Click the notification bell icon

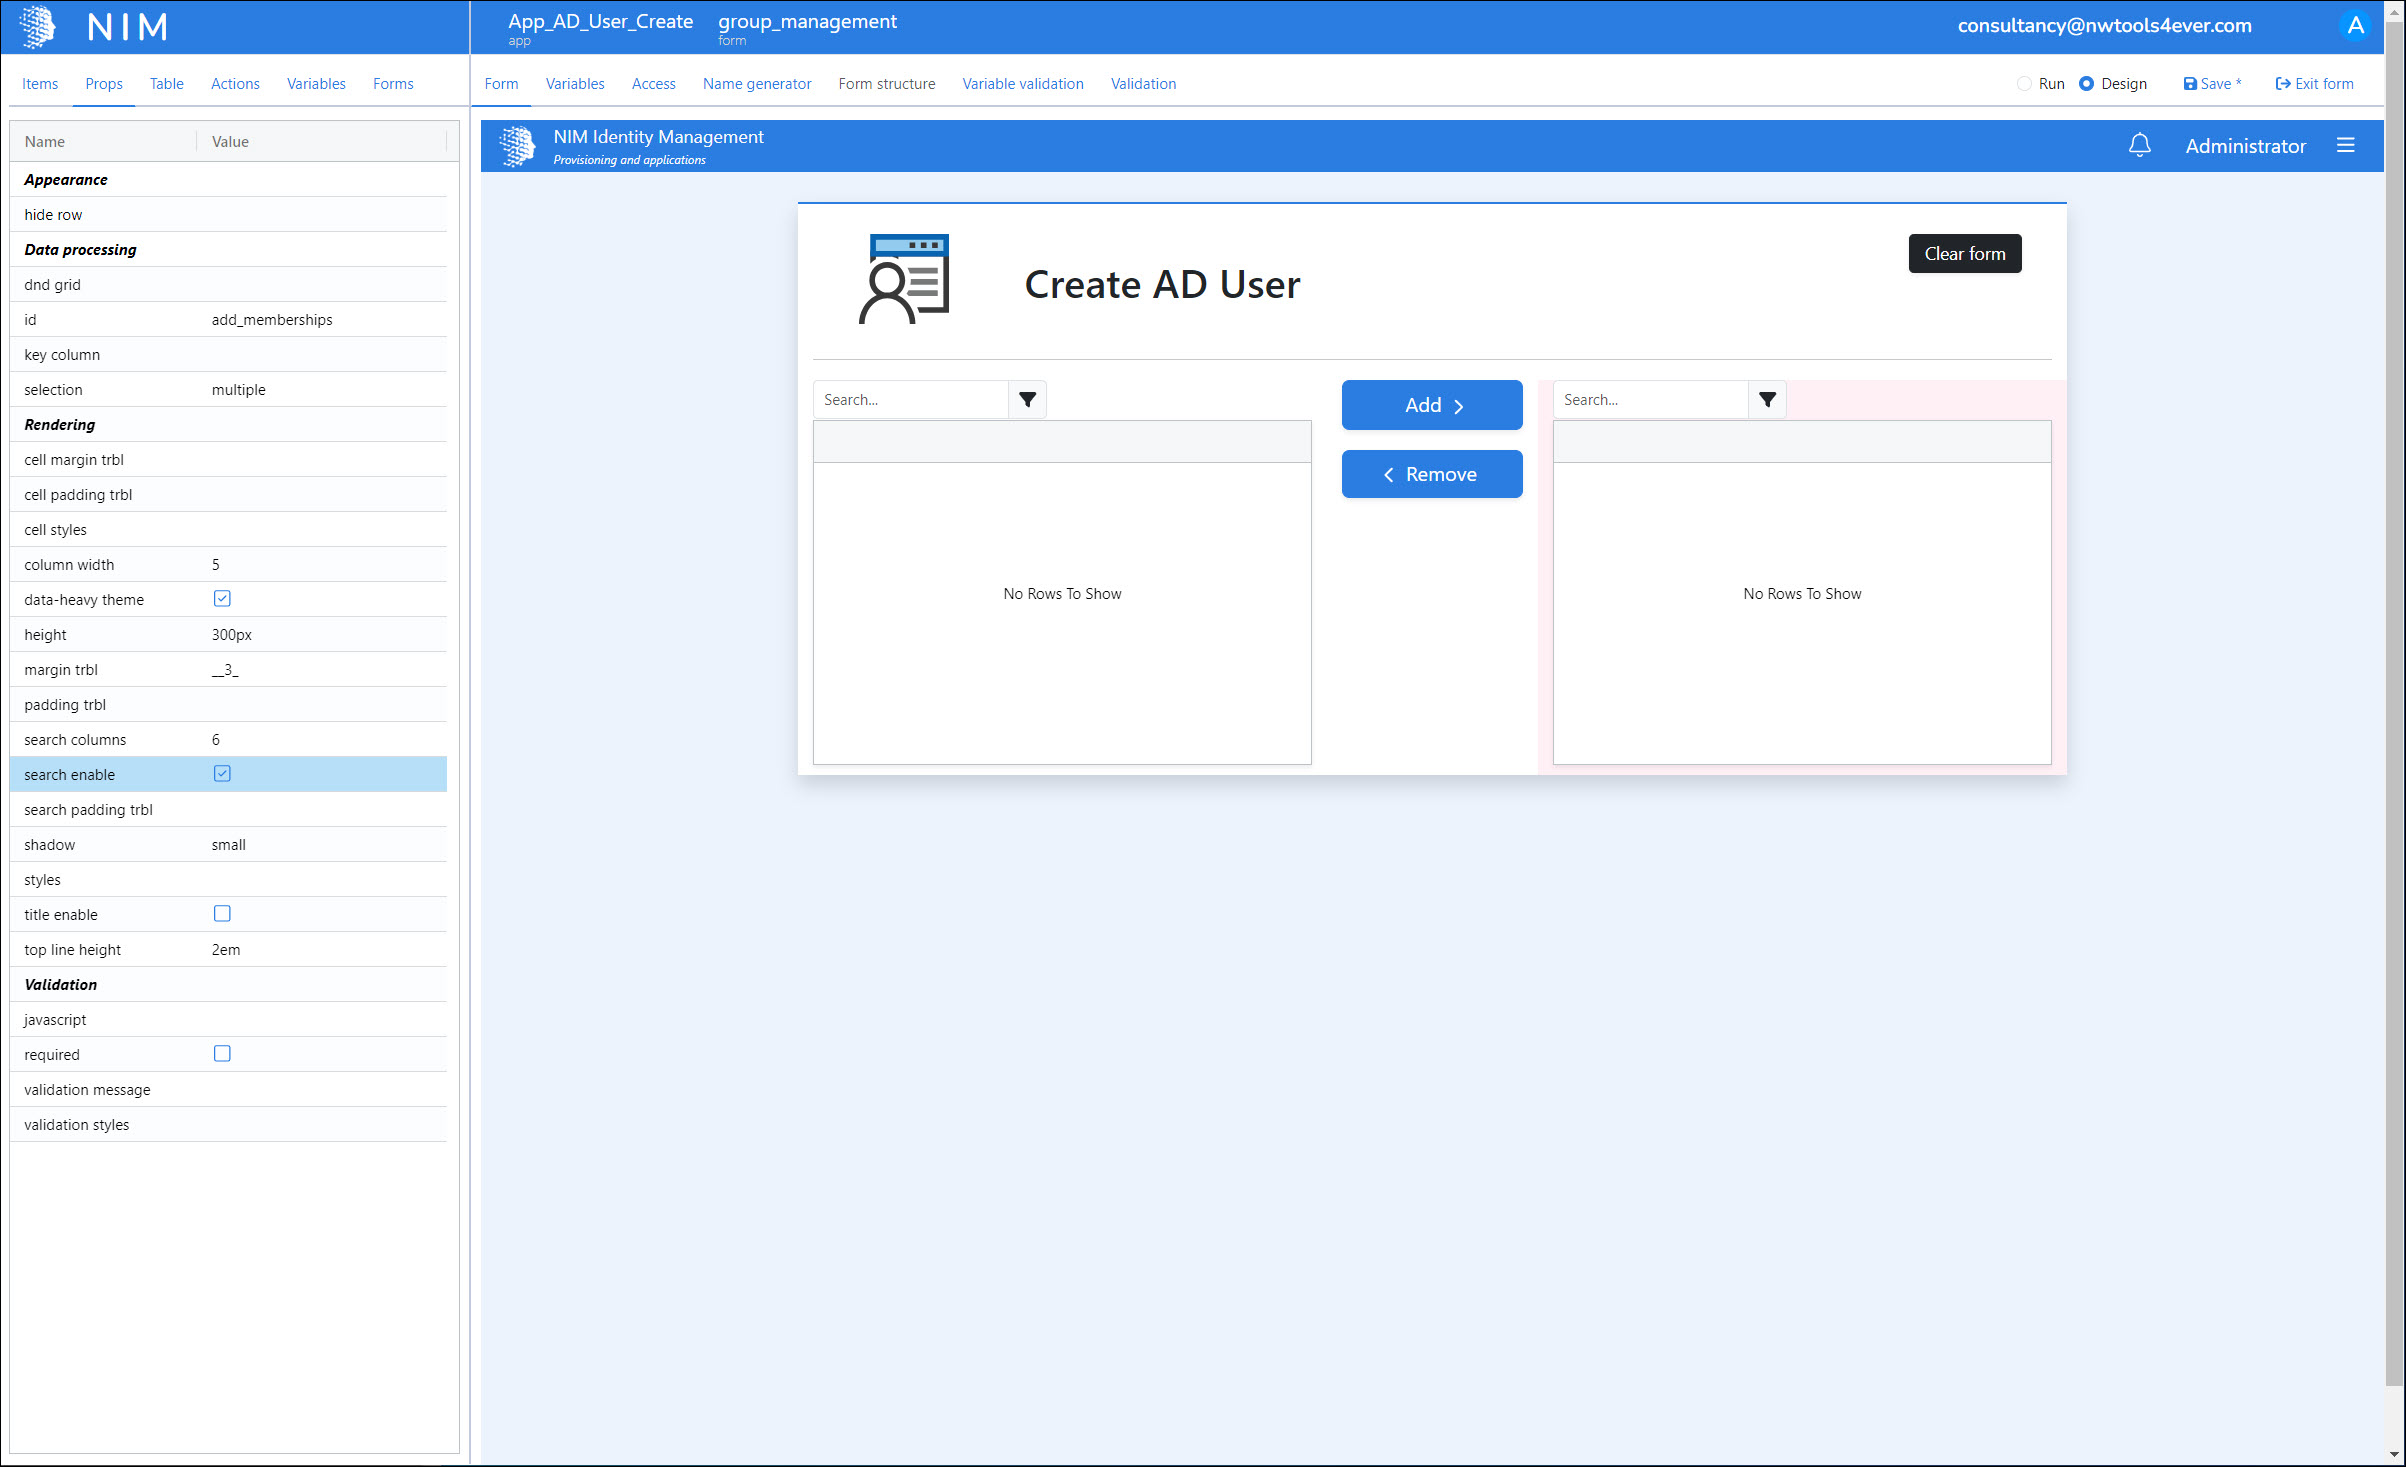2139,146
